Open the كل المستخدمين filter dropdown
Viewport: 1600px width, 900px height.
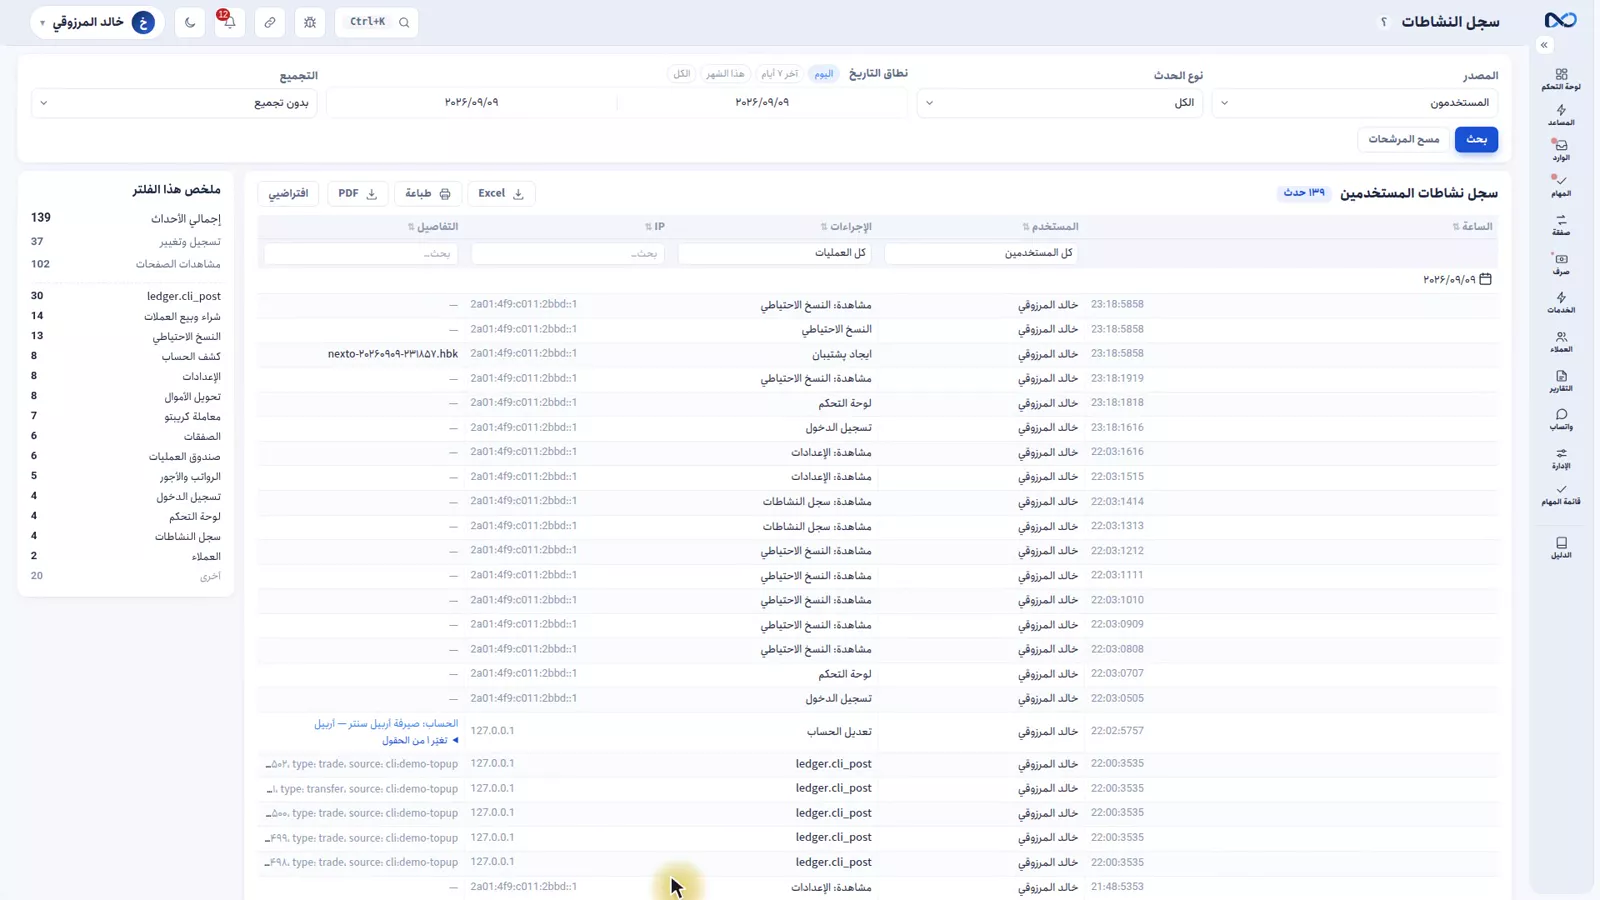(x=981, y=253)
